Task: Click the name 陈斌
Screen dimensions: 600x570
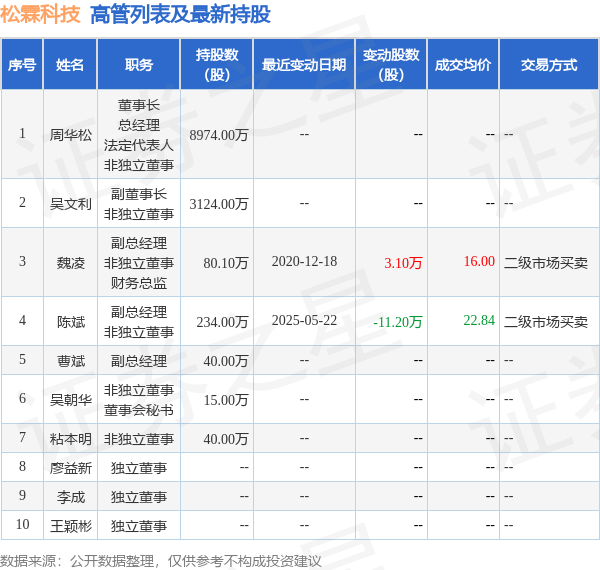Action: tap(71, 322)
